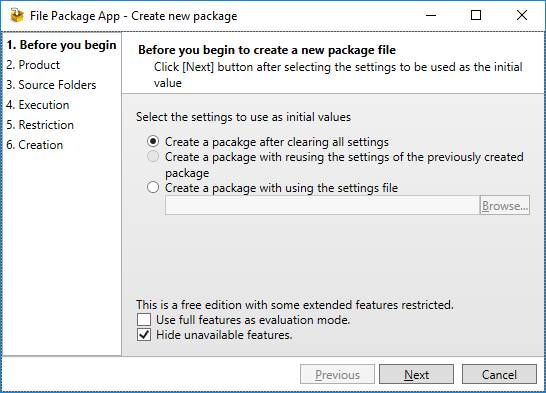Go to the Next wizard step
The width and height of the screenshot is (546, 393).
[x=416, y=374]
